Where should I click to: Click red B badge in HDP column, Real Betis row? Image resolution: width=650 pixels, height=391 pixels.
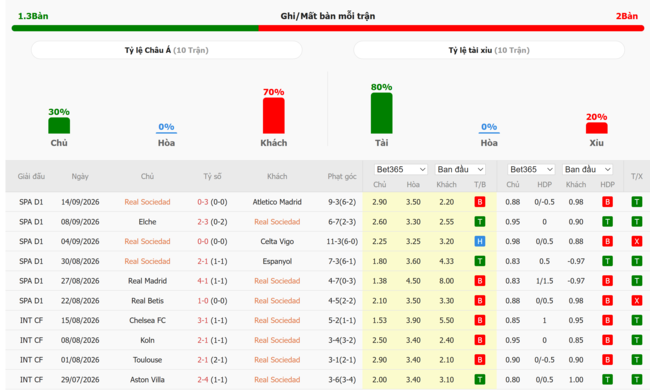pos(607,301)
